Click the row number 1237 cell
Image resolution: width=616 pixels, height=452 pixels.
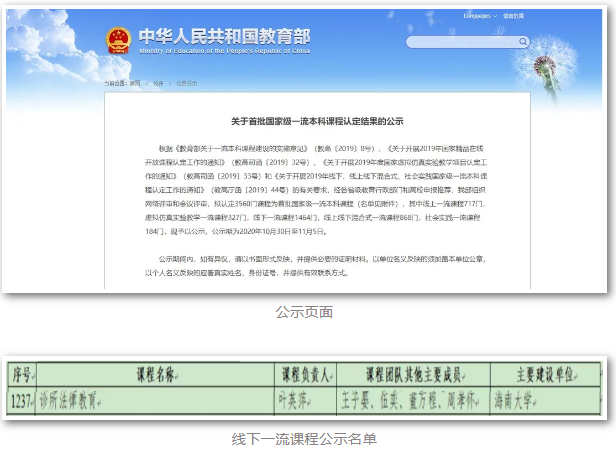(22, 398)
